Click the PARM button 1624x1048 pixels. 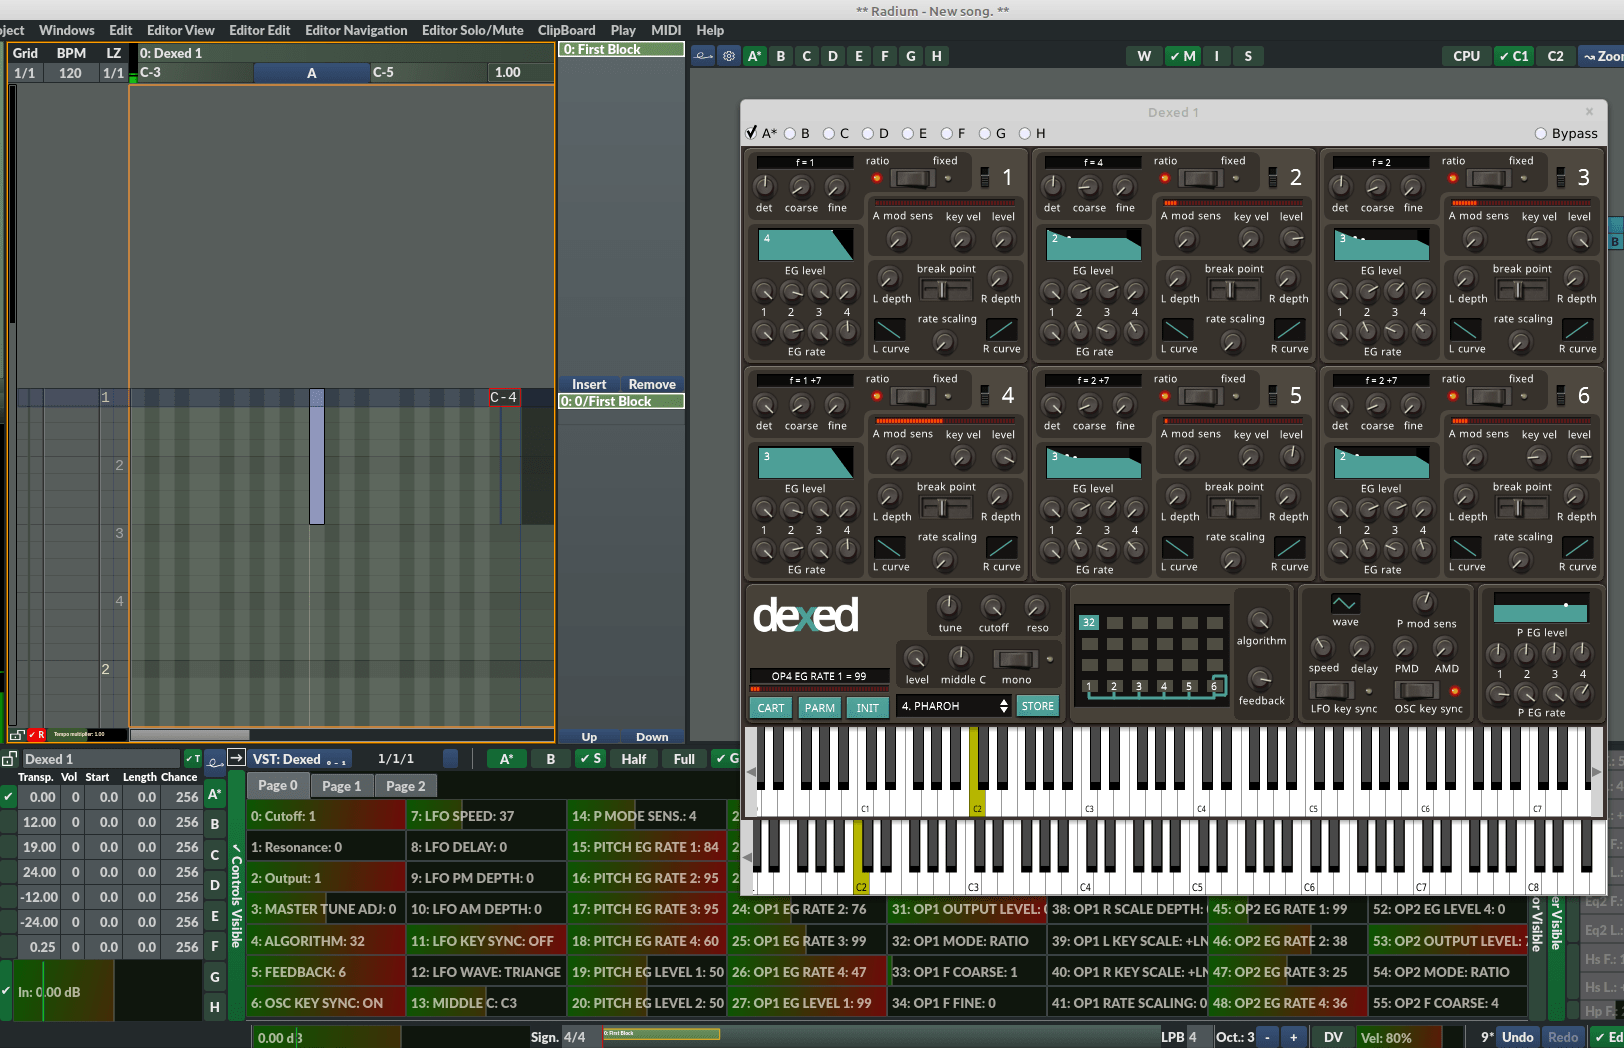click(x=819, y=708)
